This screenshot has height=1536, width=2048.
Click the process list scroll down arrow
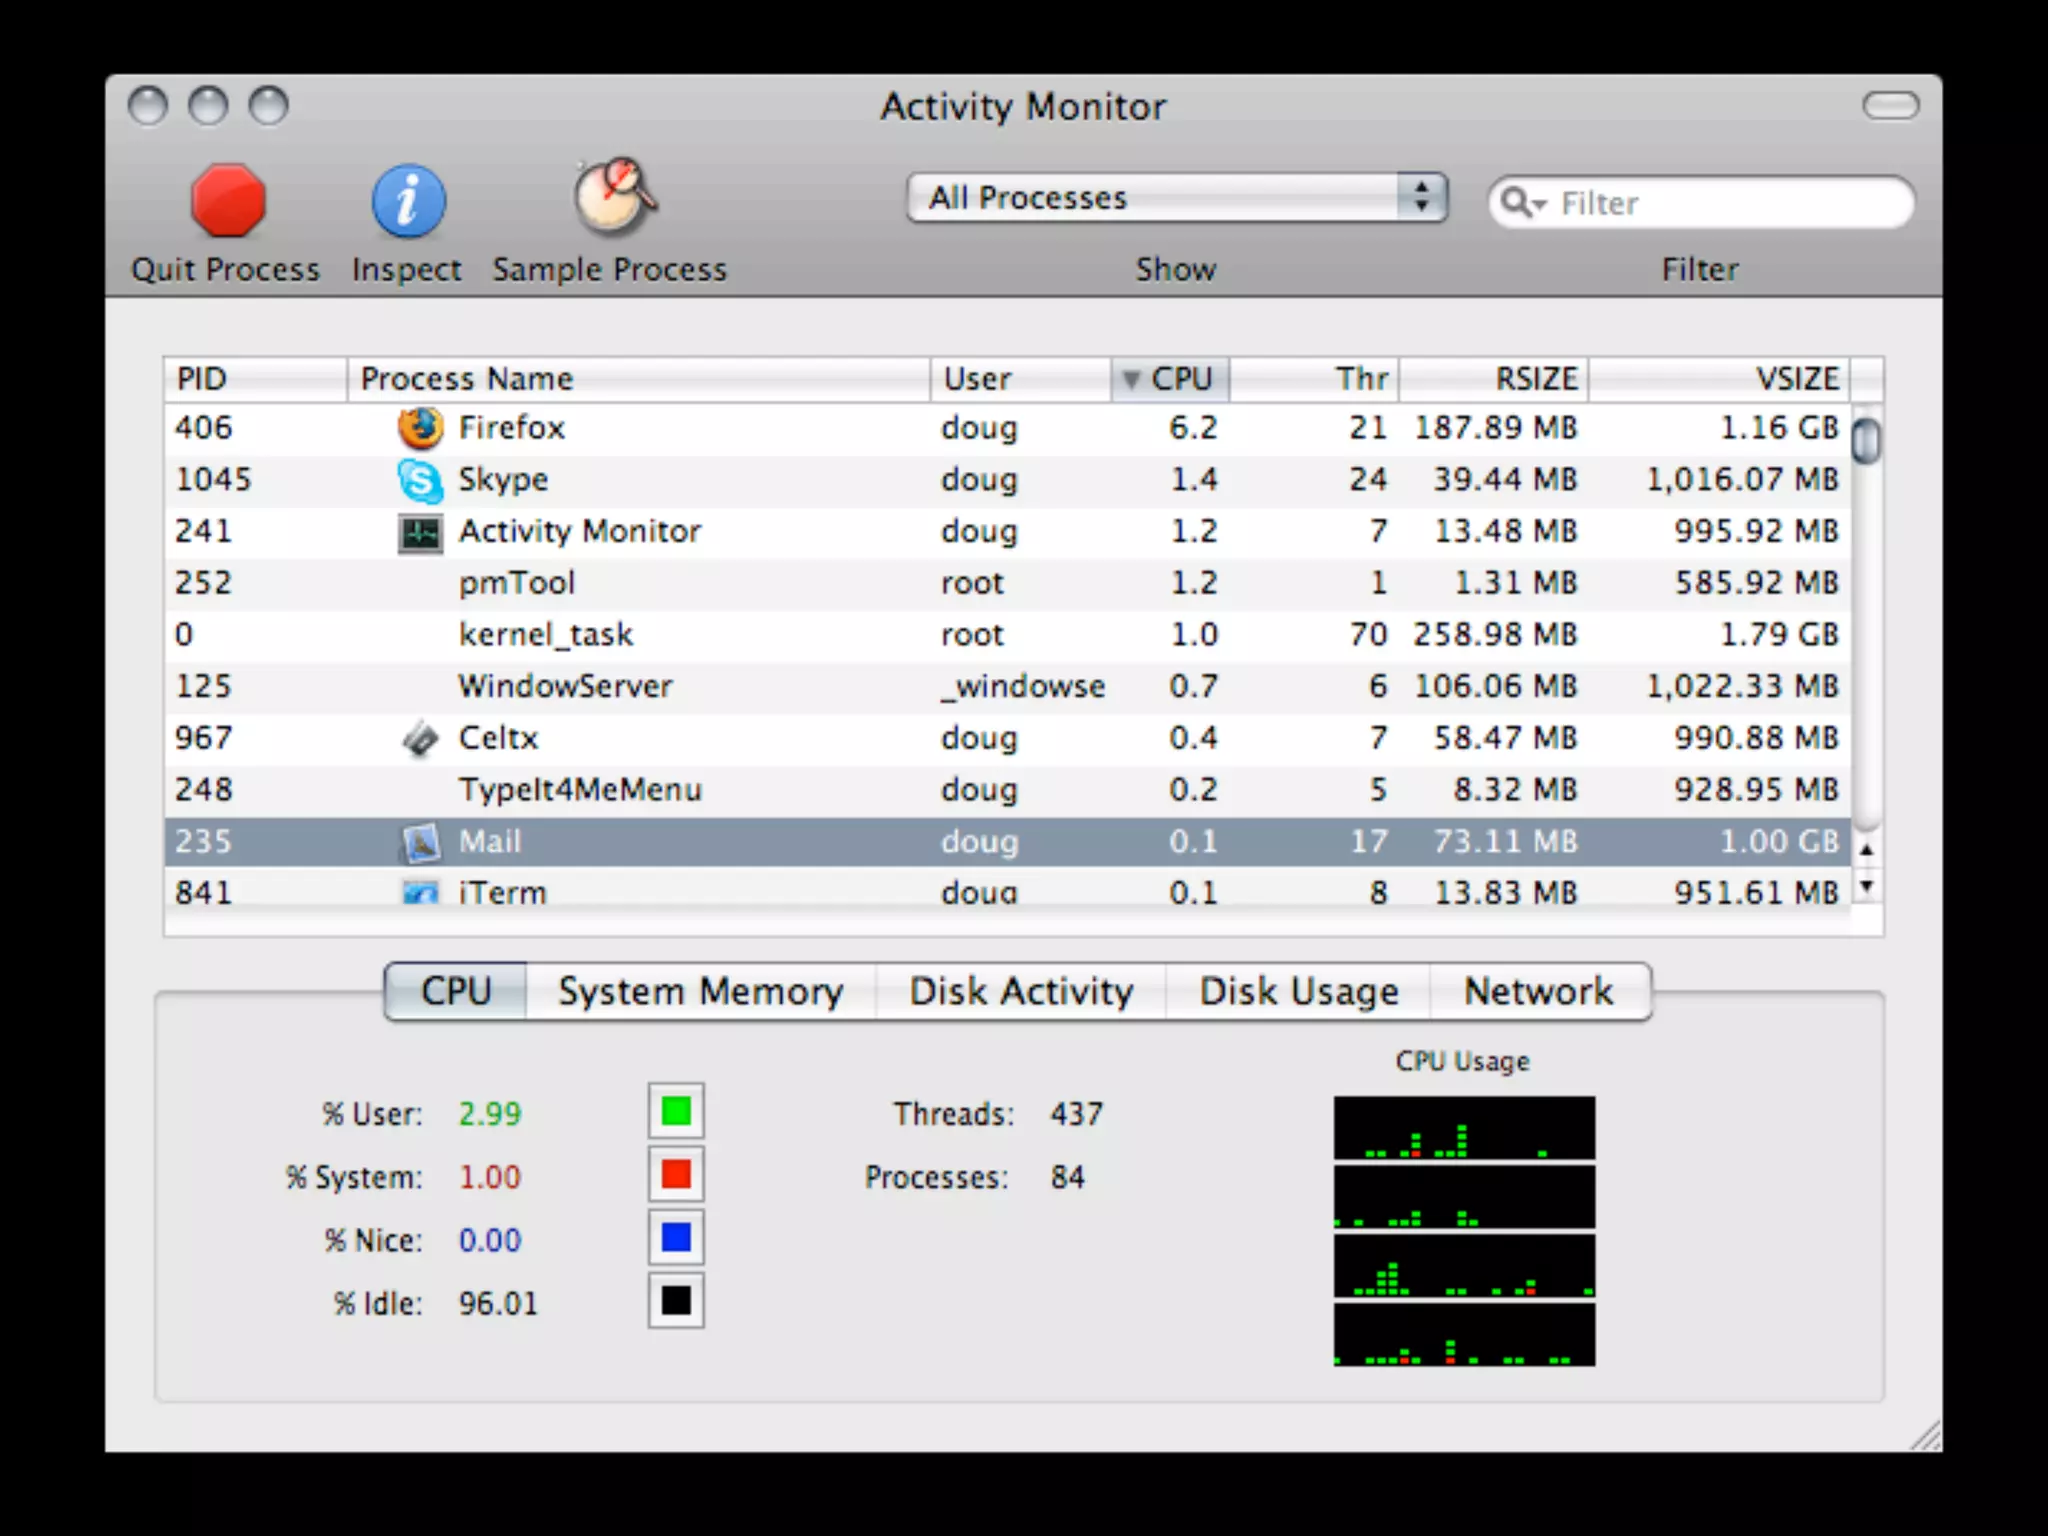click(x=1866, y=886)
